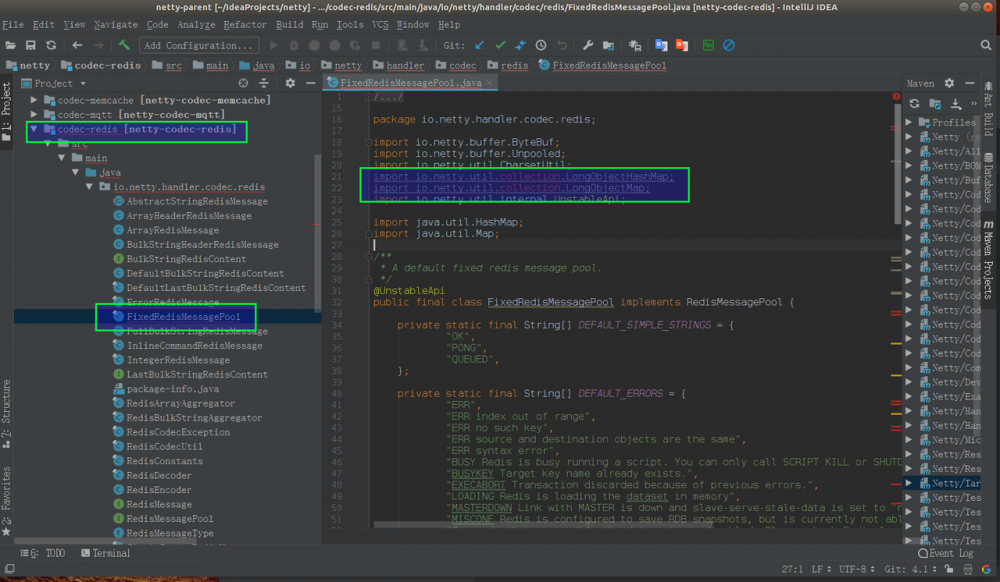Open Project tool window settings gear
Image resolution: width=1000 pixels, height=582 pixels.
289,83
